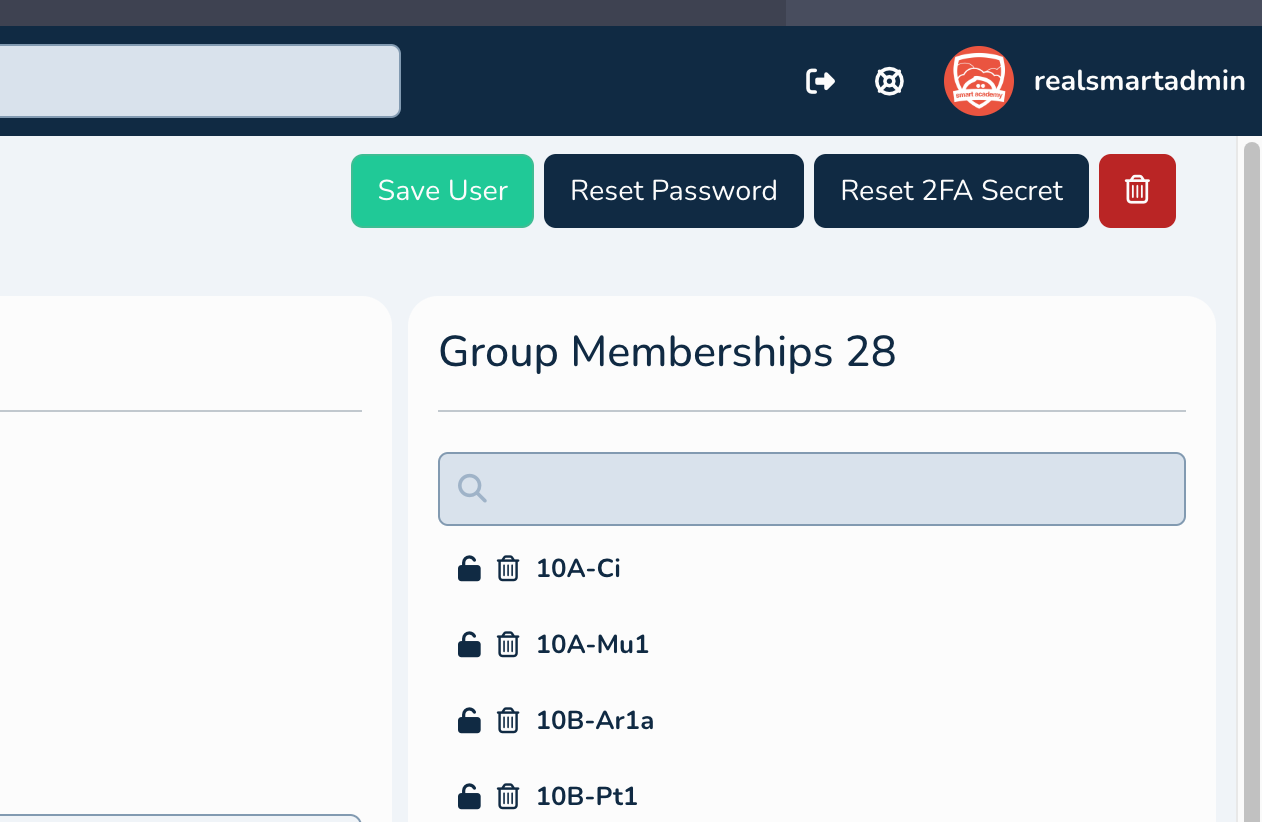
Task: Toggle the padlock on 10B-Pt1
Action: [468, 796]
